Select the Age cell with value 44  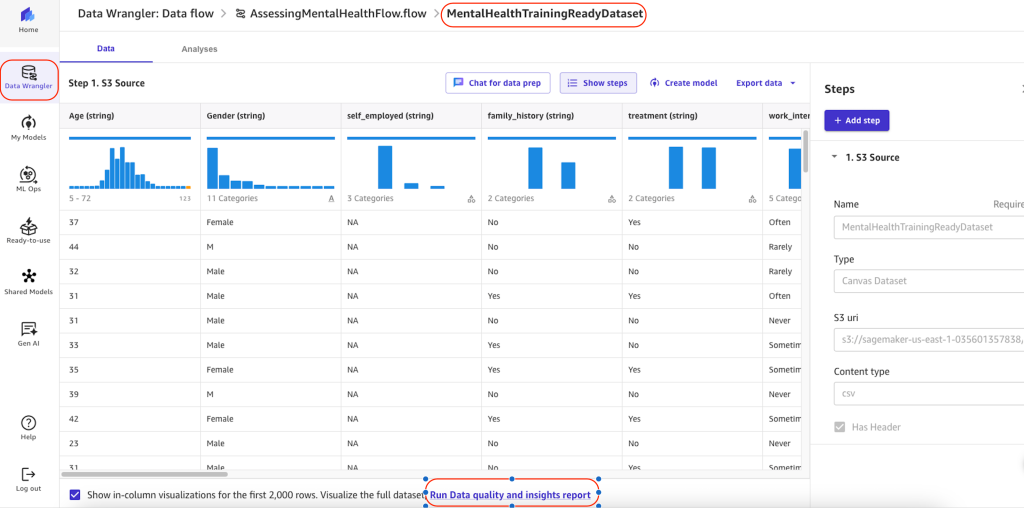tap(130, 247)
